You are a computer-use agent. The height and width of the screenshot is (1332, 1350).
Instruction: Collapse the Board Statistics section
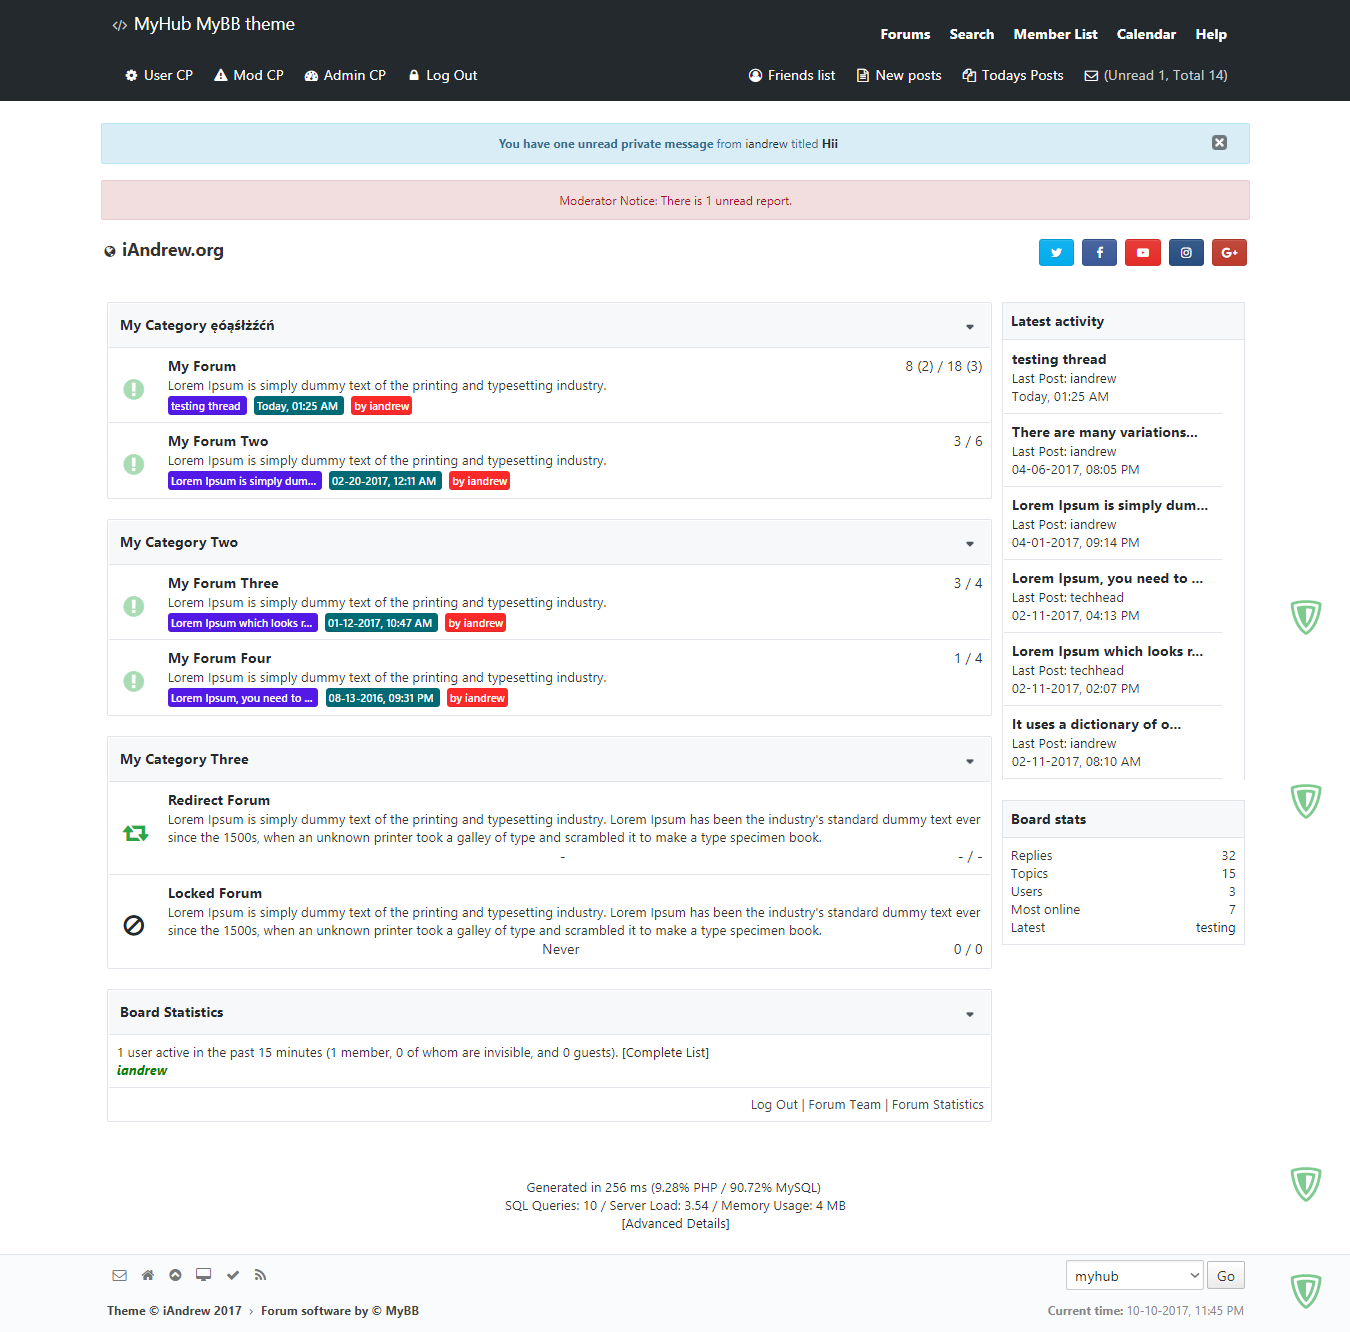[x=969, y=1014]
